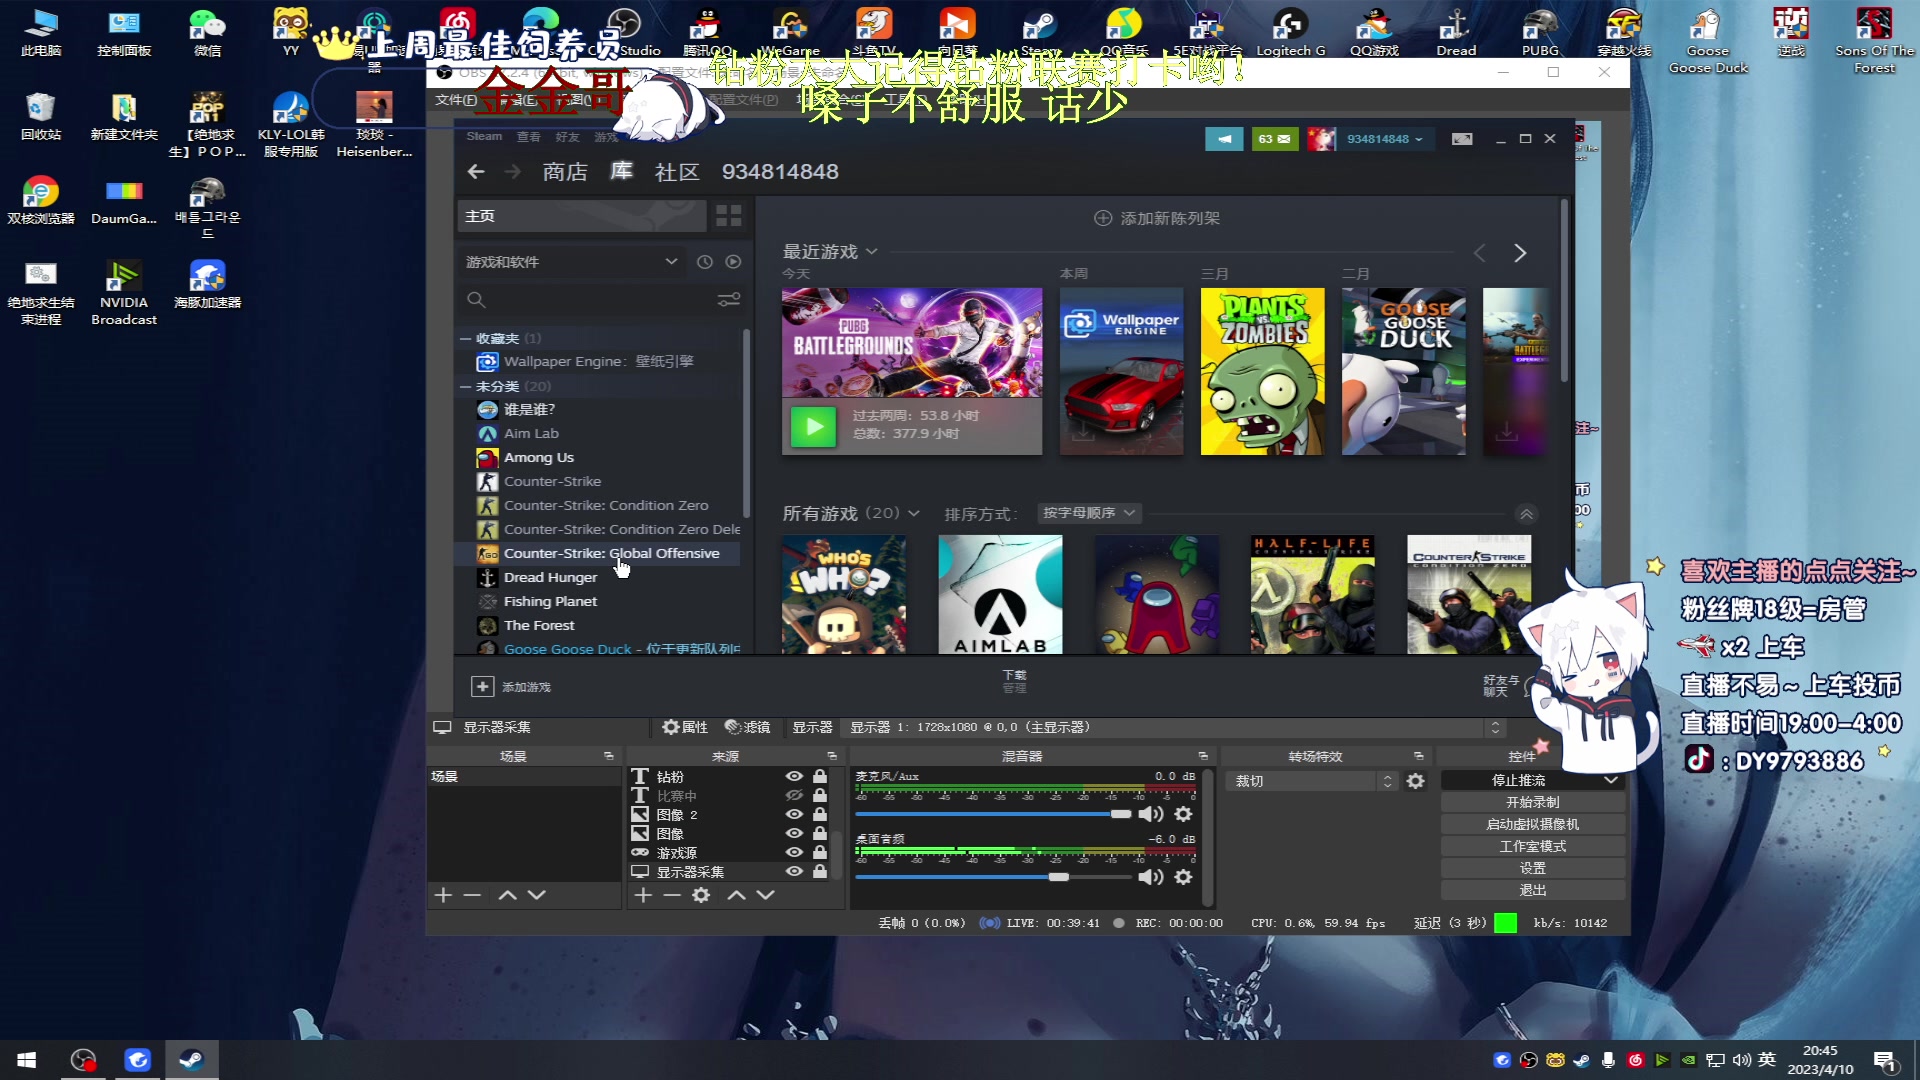Open the Steam 社区 tab
Viewport: 1920px width, 1080px height.
tap(676, 172)
